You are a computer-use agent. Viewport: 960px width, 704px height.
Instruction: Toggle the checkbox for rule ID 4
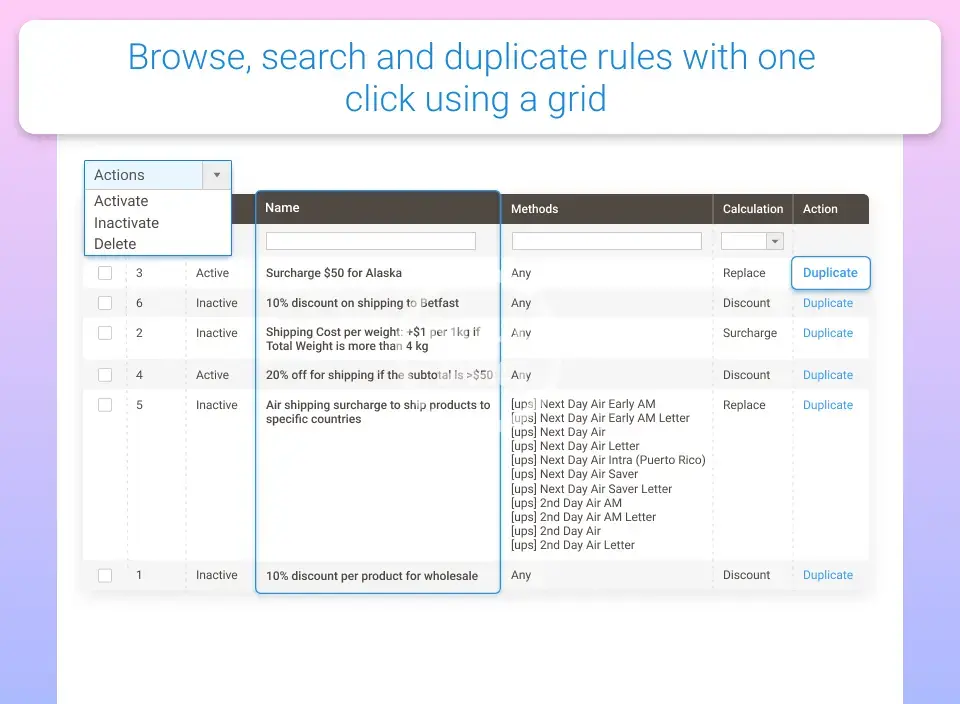click(x=105, y=375)
